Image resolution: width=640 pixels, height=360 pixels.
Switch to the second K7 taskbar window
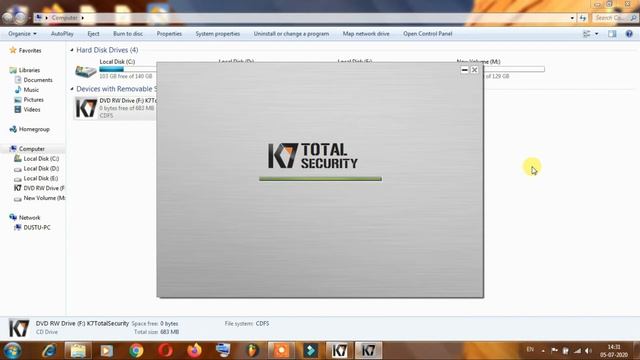point(369,351)
